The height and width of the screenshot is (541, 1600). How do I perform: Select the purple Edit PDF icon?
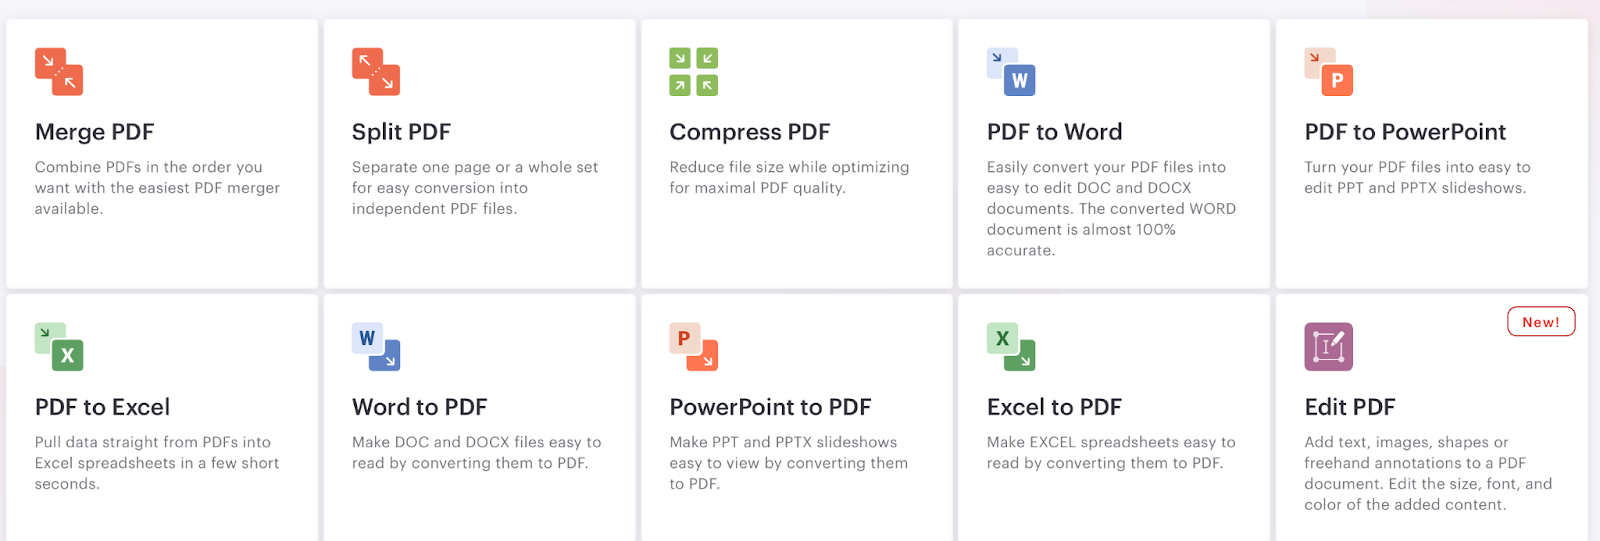[1329, 347]
